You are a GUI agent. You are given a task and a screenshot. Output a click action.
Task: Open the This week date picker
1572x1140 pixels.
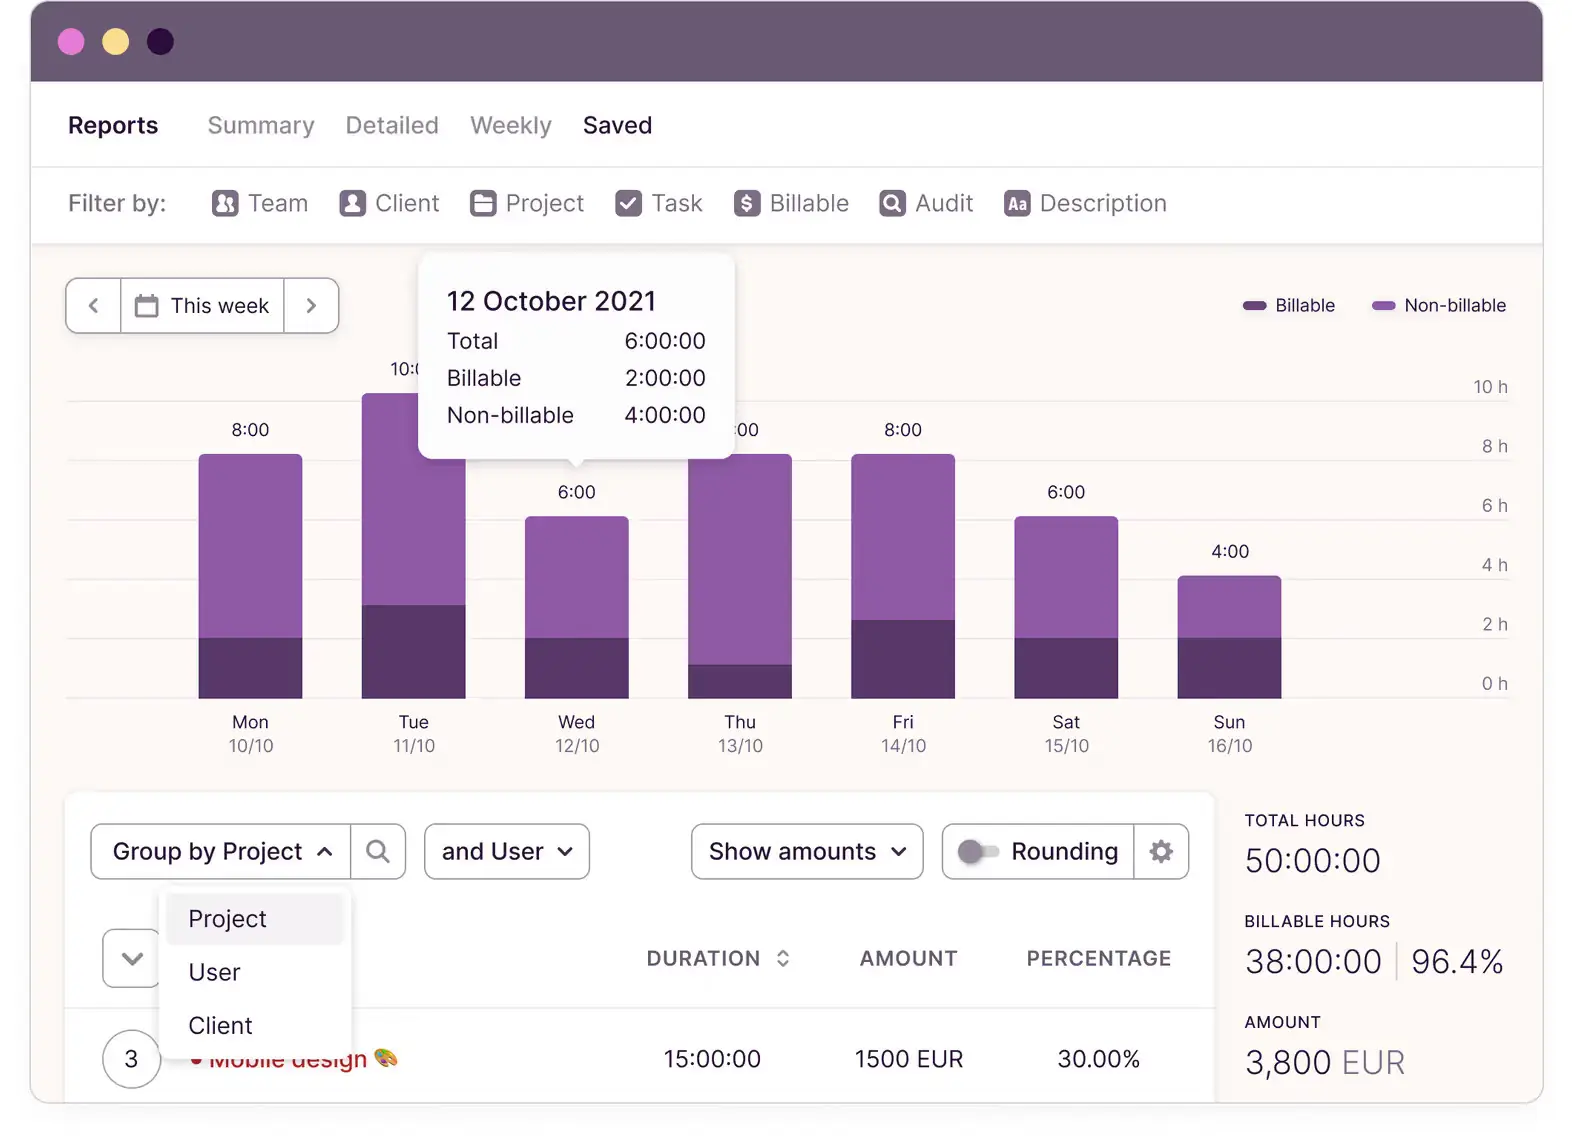pyautogui.click(x=203, y=306)
